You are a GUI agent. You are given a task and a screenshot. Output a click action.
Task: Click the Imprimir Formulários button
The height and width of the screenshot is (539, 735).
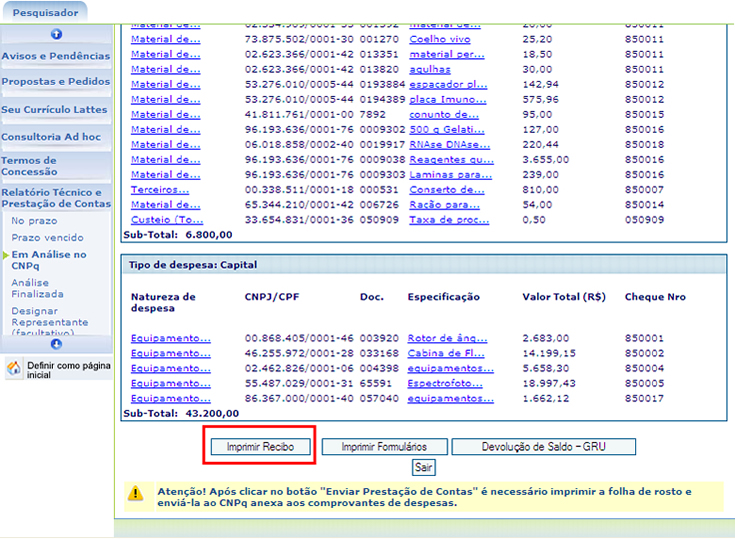pos(384,447)
